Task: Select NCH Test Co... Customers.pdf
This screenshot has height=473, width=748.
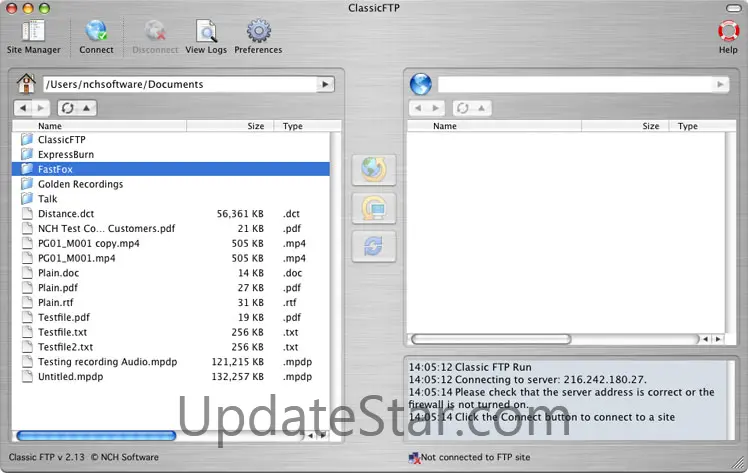Action: click(171, 228)
